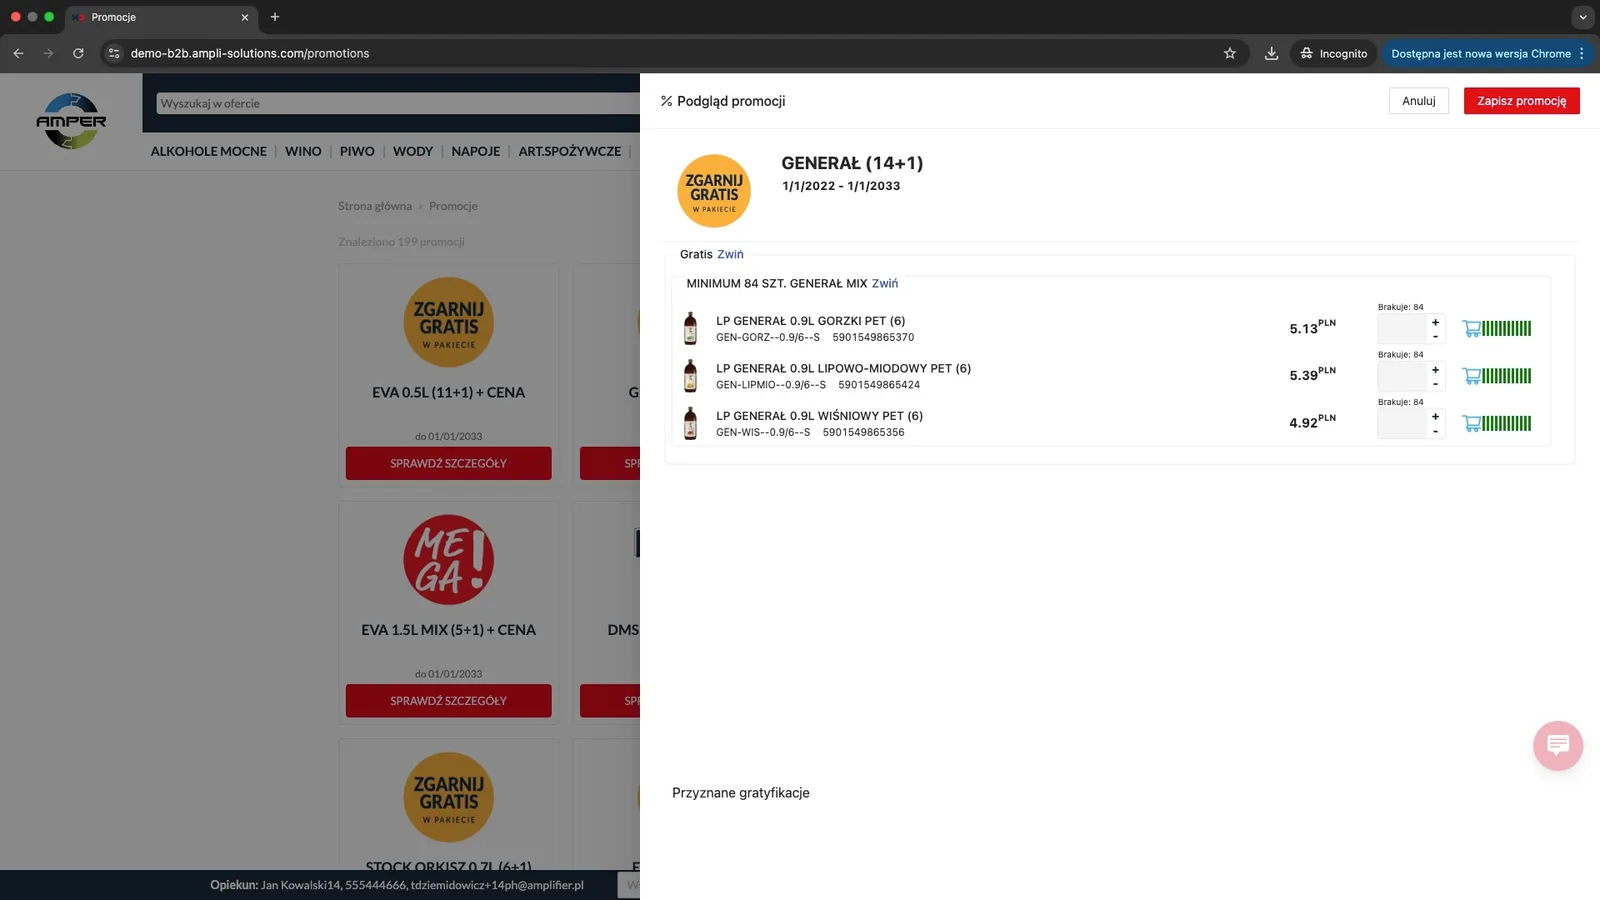
Task: Increase quantity for GENERAŁ WIŚNIOWY PET
Action: (x=1435, y=416)
